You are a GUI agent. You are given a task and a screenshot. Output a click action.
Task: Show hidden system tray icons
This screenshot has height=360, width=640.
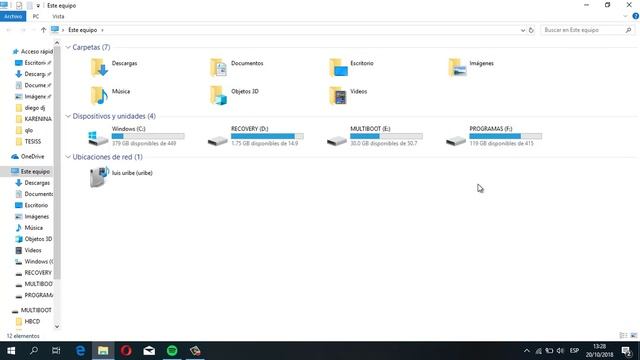[527, 351]
